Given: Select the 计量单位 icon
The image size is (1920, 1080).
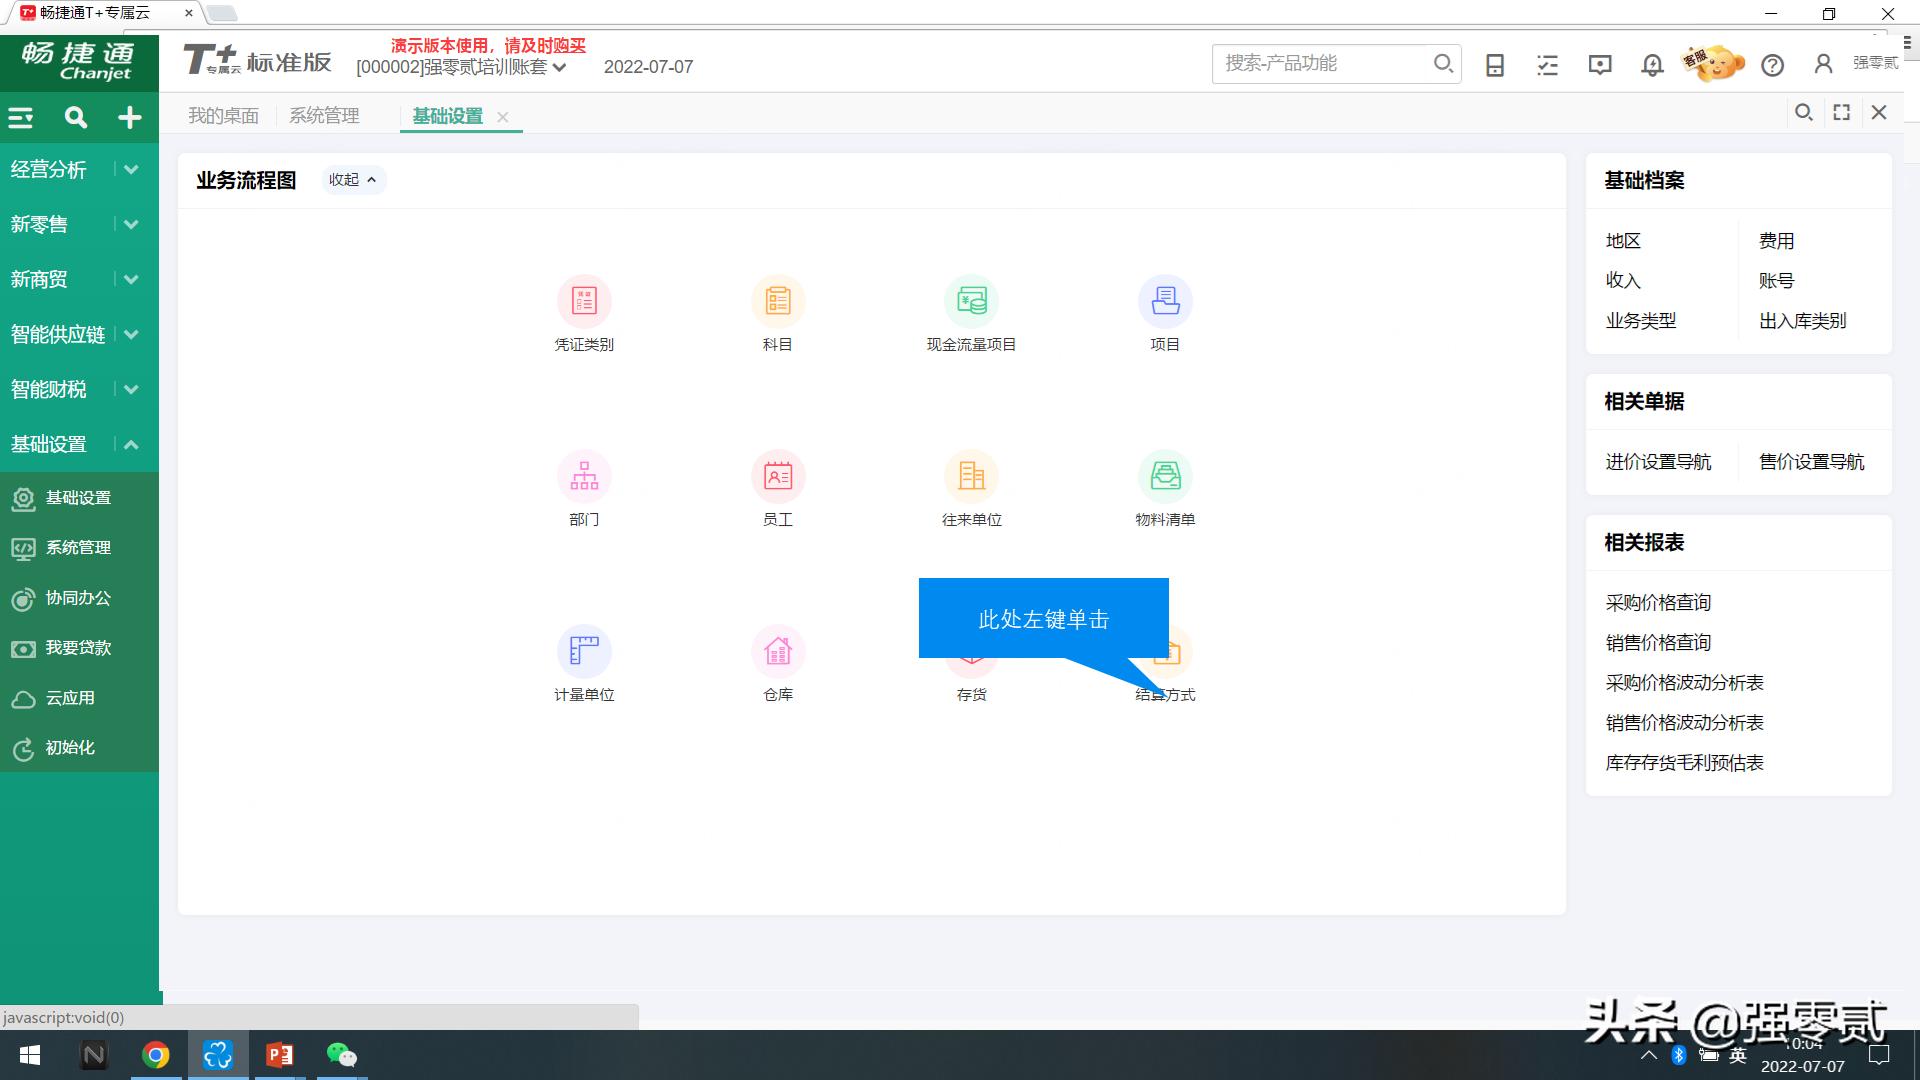Looking at the screenshot, I should click(x=584, y=651).
